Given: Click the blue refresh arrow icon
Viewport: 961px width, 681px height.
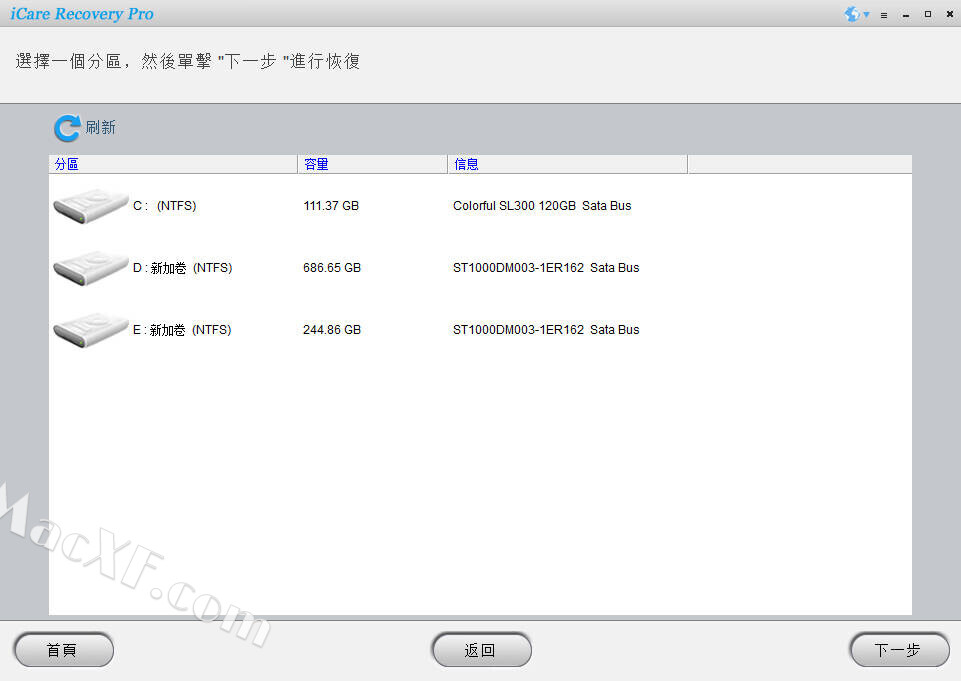Looking at the screenshot, I should (67, 128).
